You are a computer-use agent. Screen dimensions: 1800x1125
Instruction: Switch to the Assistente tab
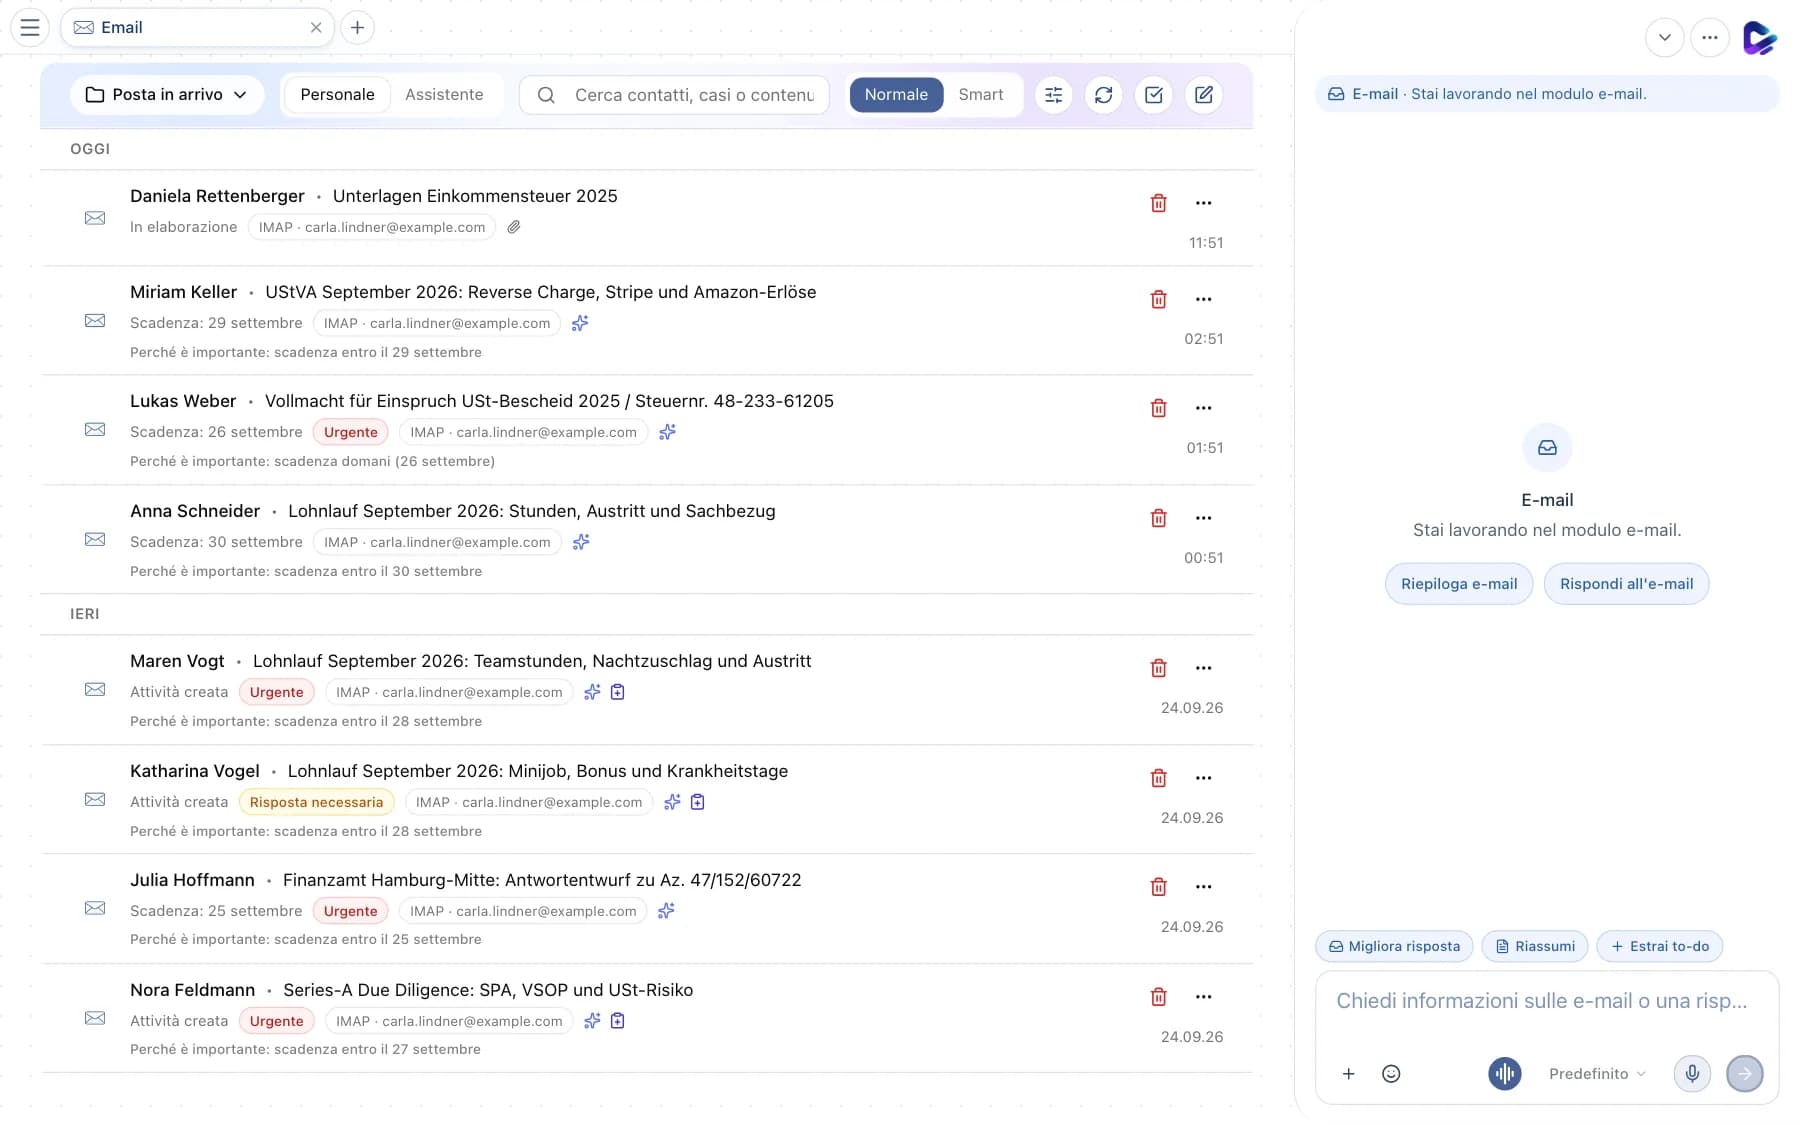coord(444,95)
